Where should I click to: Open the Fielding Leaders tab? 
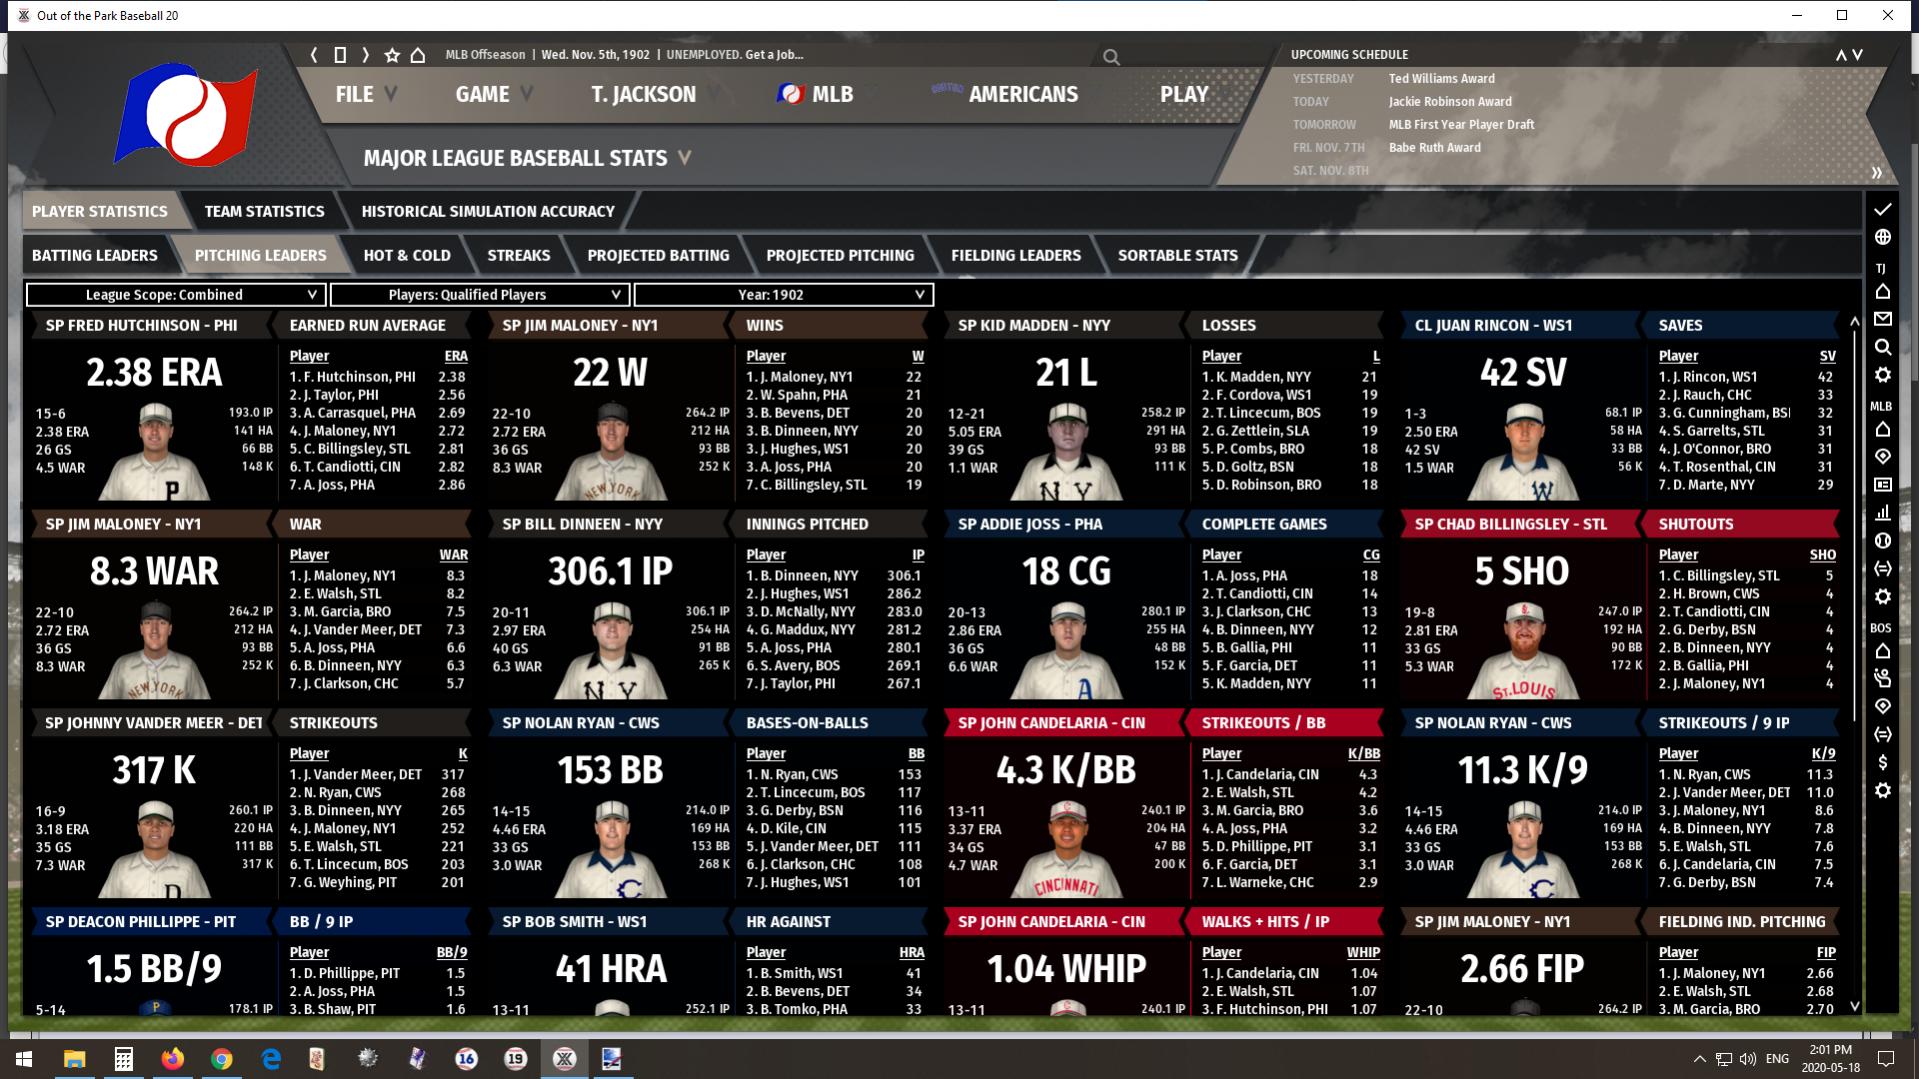(x=1016, y=255)
